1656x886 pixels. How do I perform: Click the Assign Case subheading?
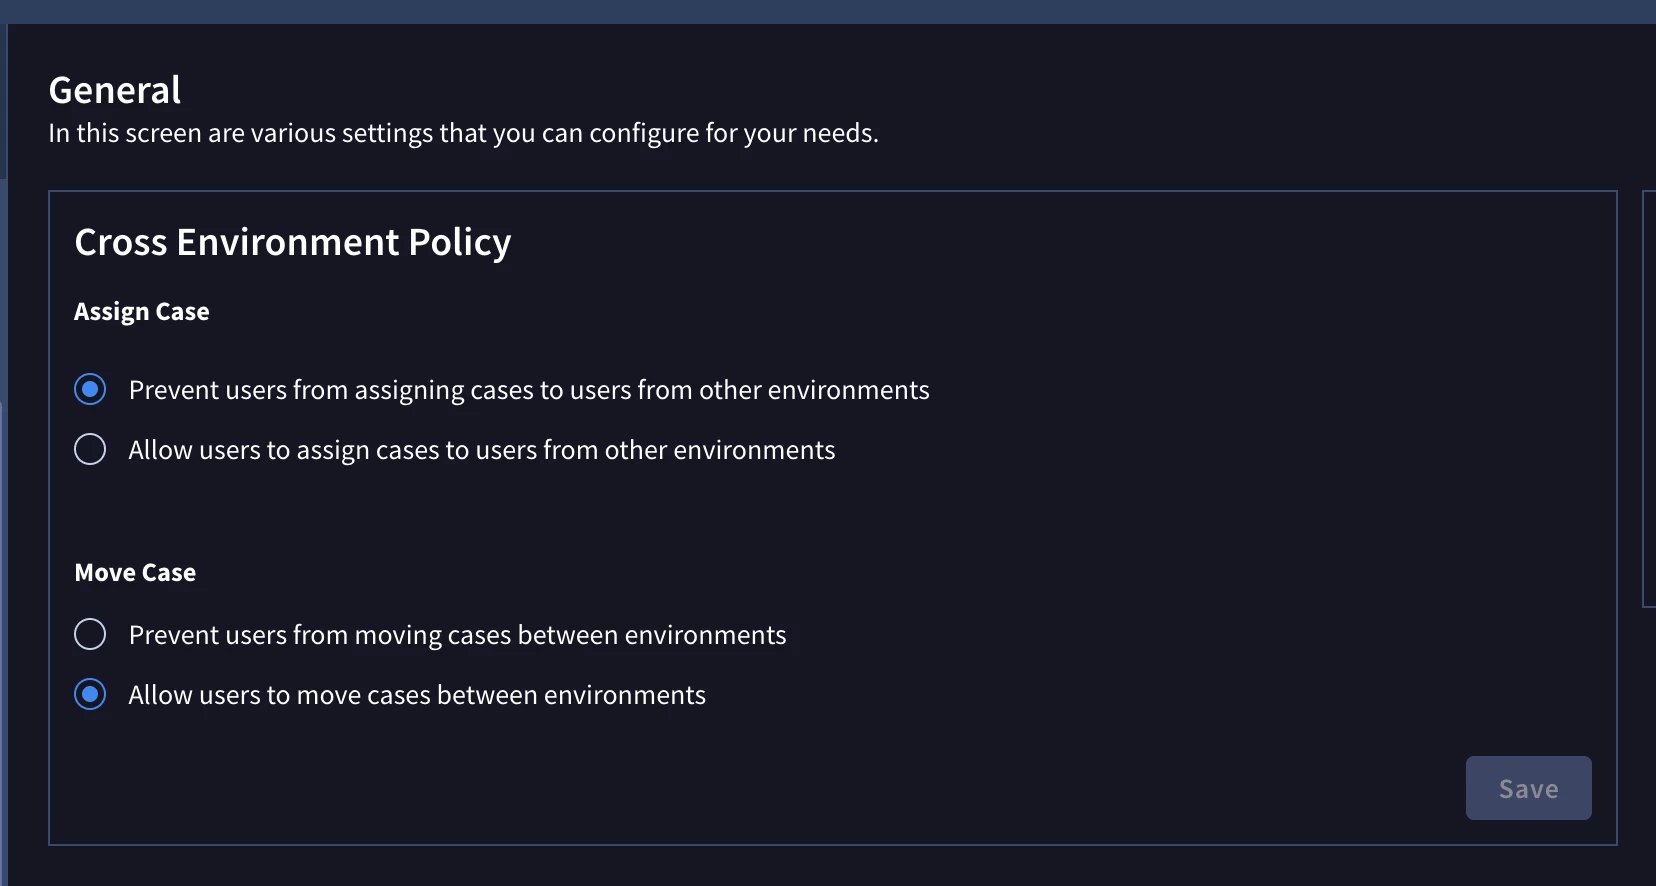pos(142,312)
